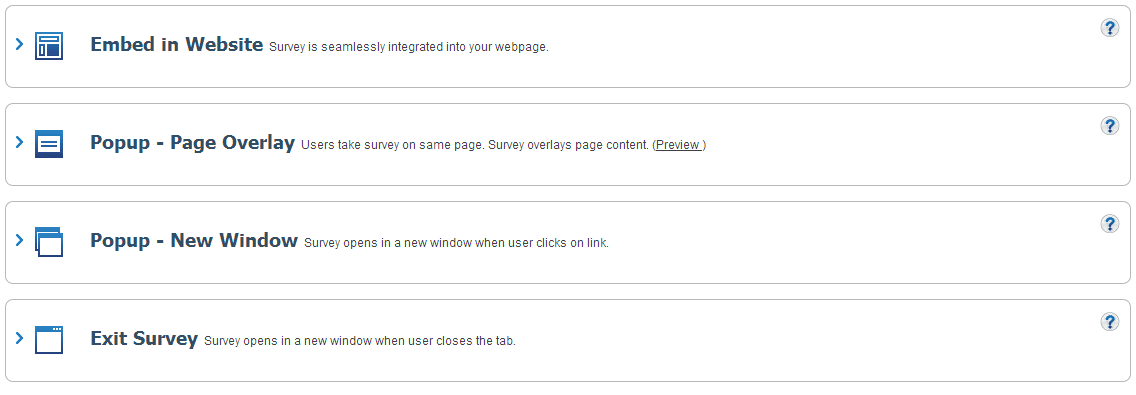Open help for Exit Survey
The height and width of the screenshot is (395, 1136).
pos(1109,321)
